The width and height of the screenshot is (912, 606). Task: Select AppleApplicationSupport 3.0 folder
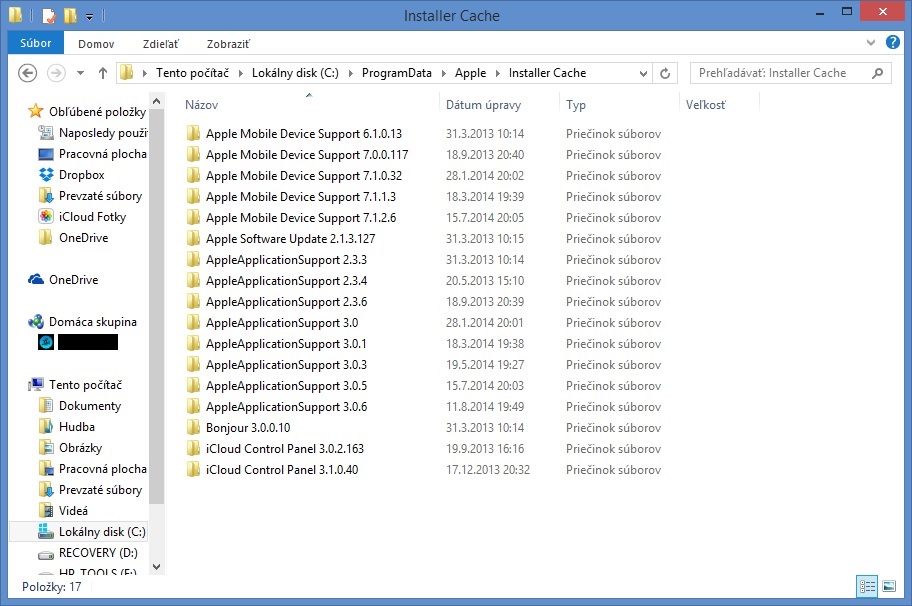pos(282,323)
